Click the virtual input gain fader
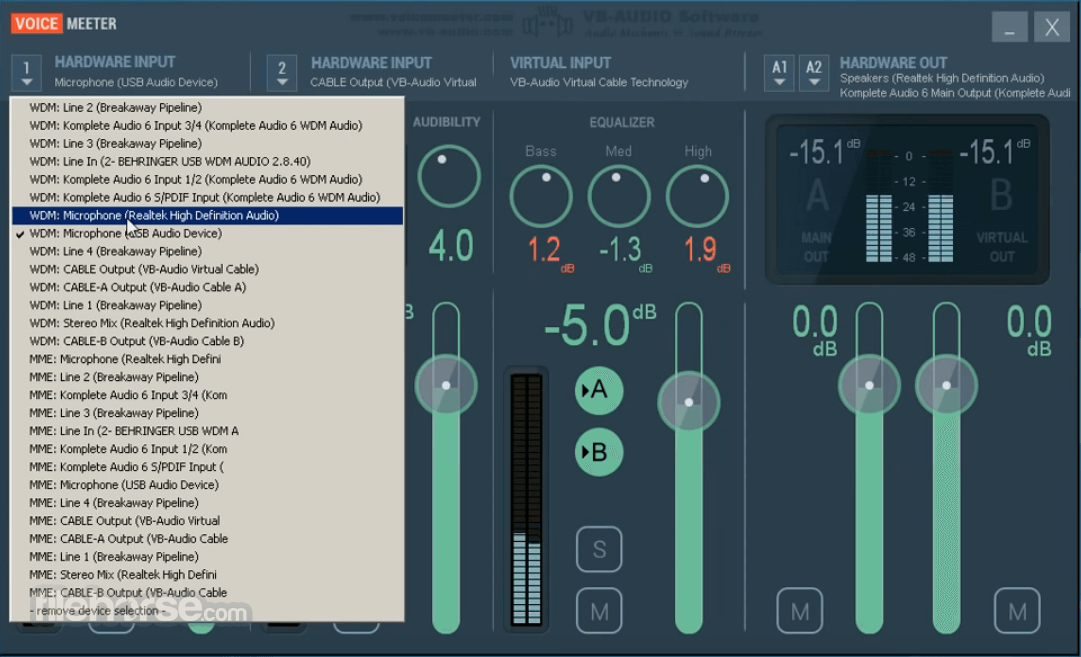1081x657 pixels. click(689, 403)
